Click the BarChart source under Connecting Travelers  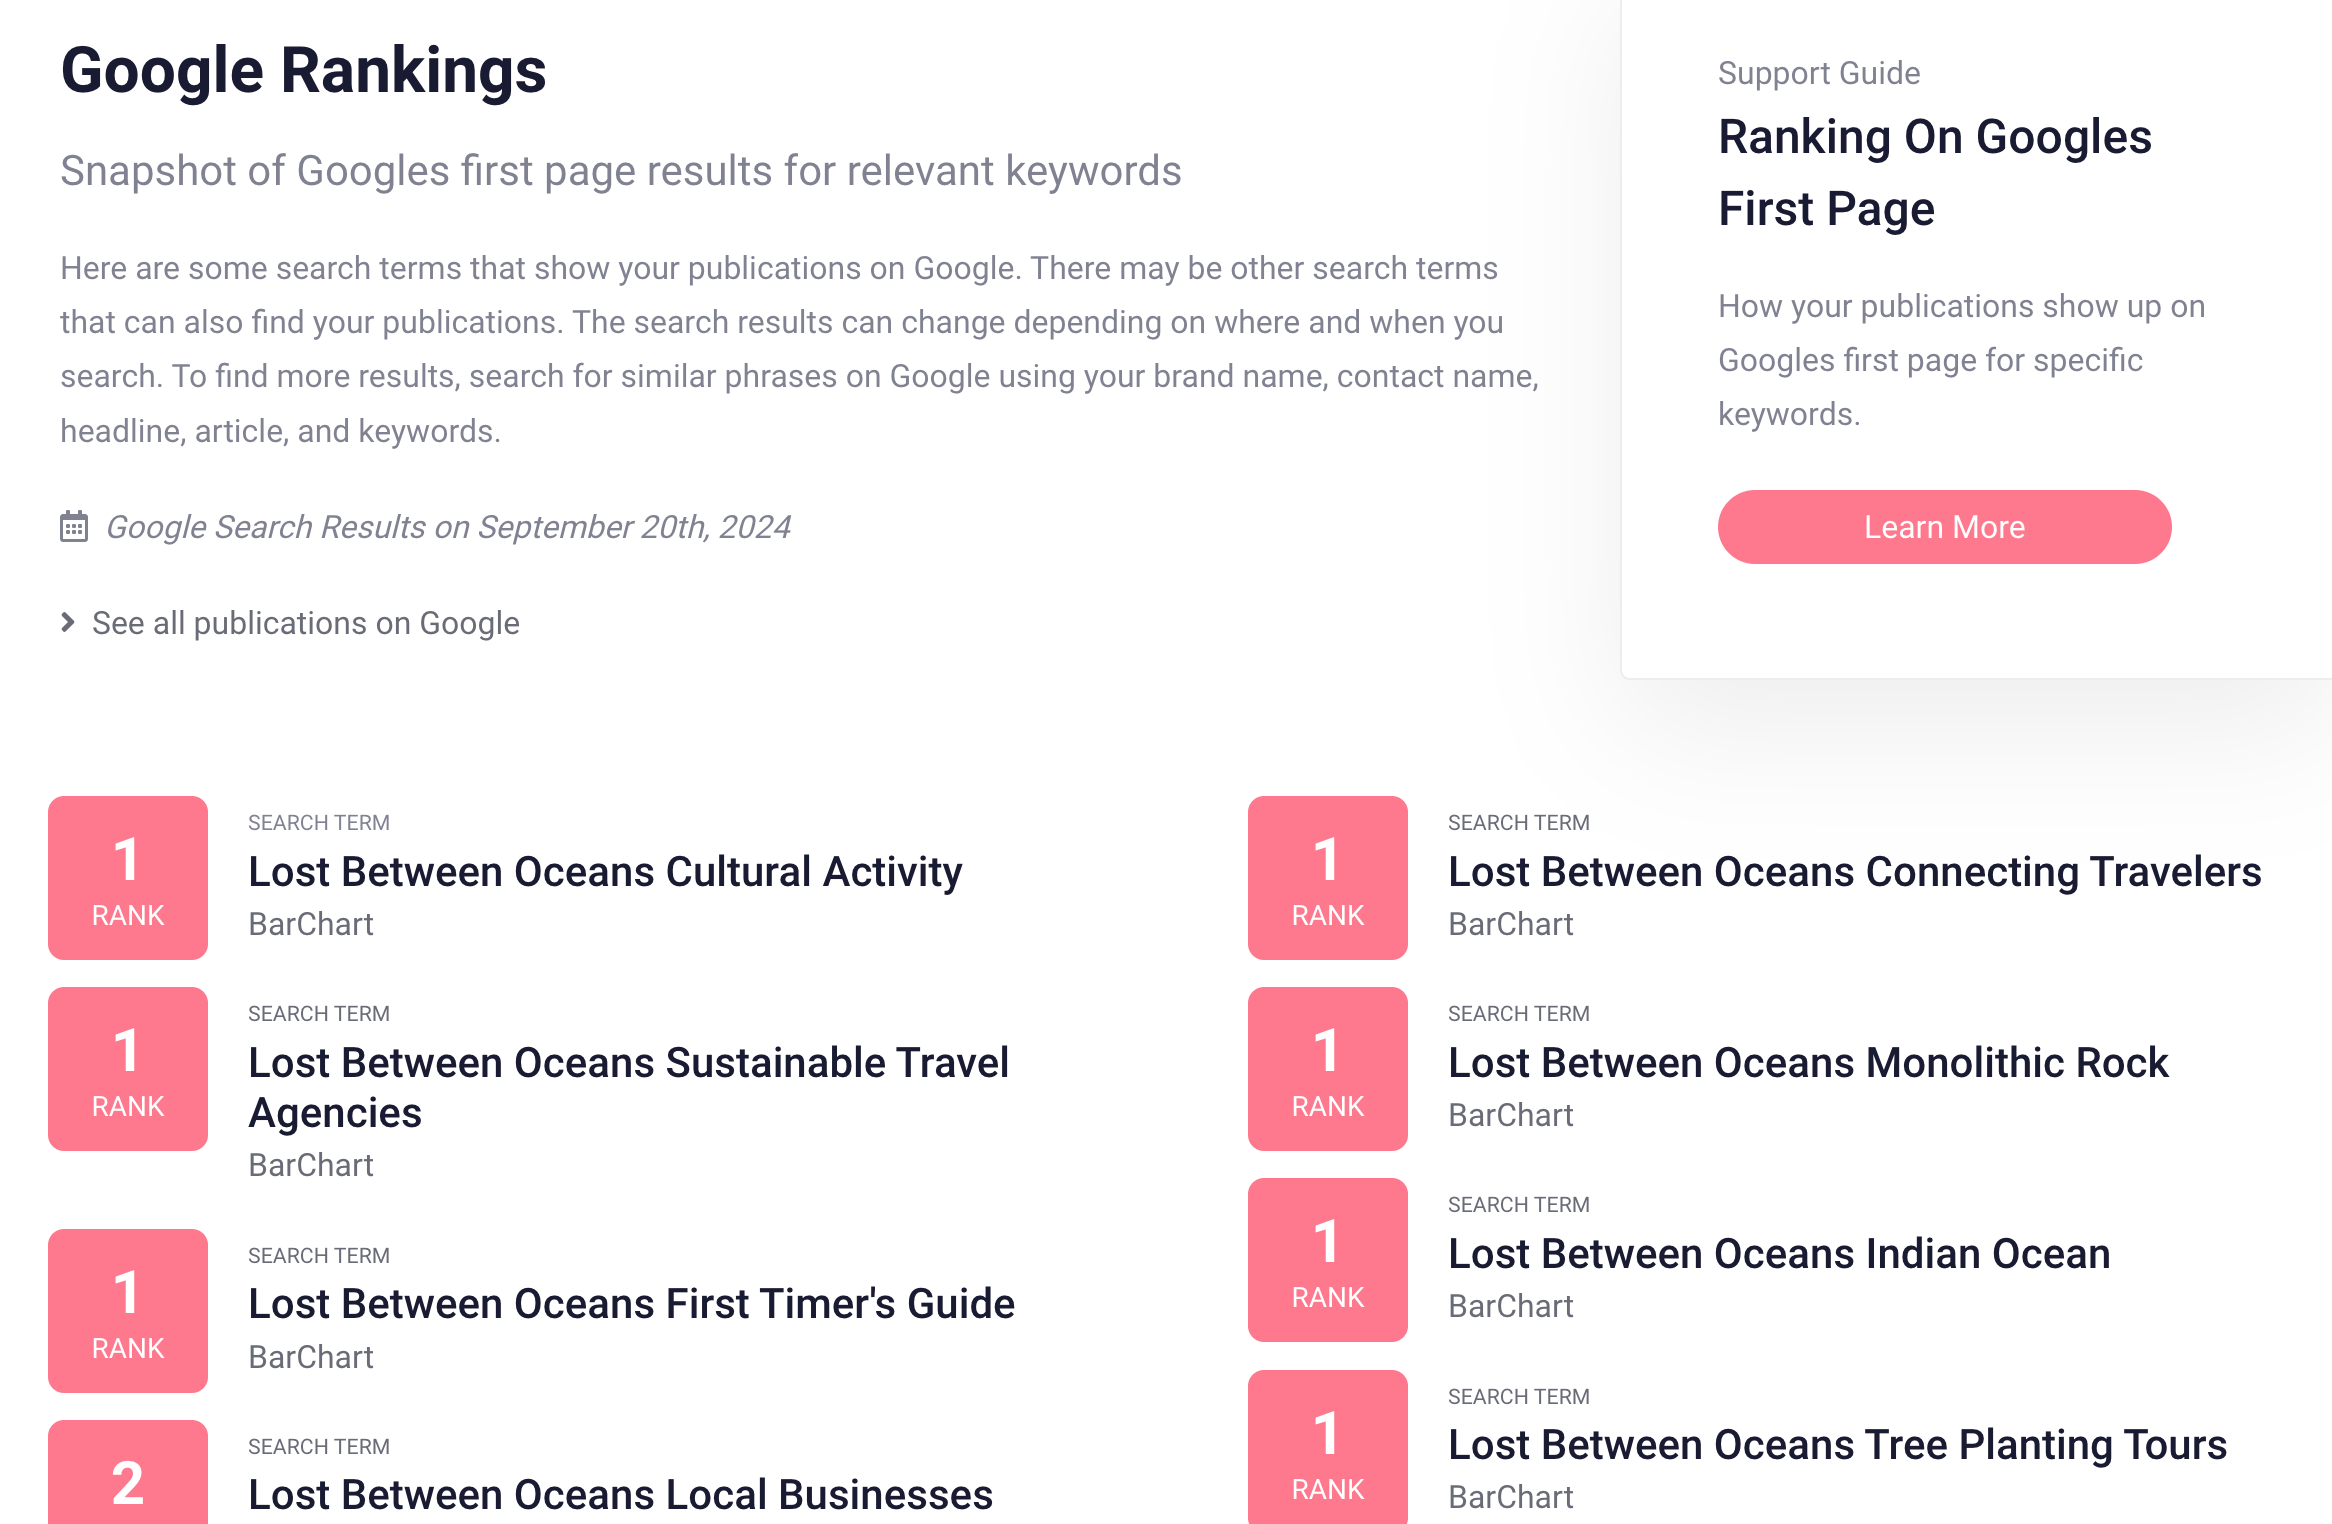1510,924
